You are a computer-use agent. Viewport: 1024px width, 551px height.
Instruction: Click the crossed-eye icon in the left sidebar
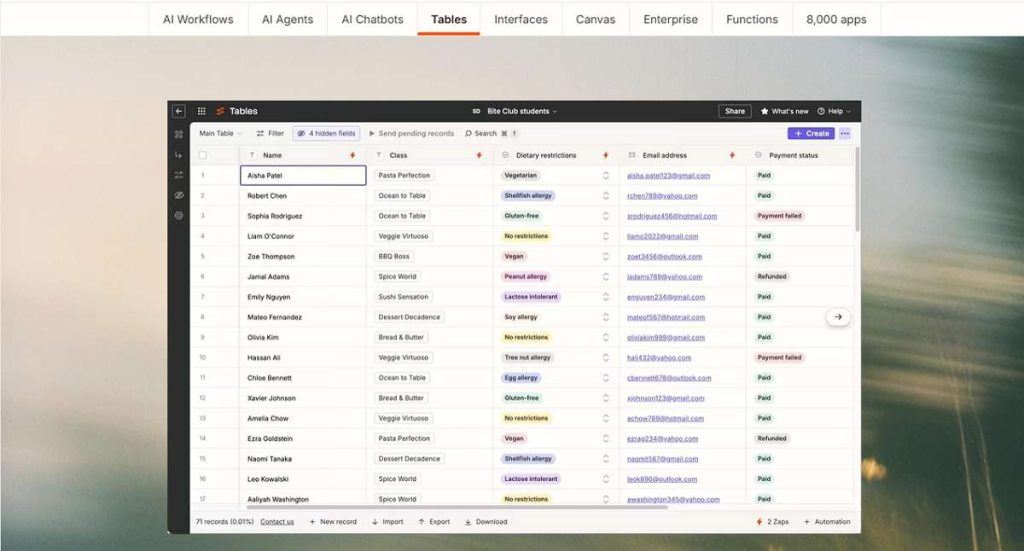[x=179, y=195]
